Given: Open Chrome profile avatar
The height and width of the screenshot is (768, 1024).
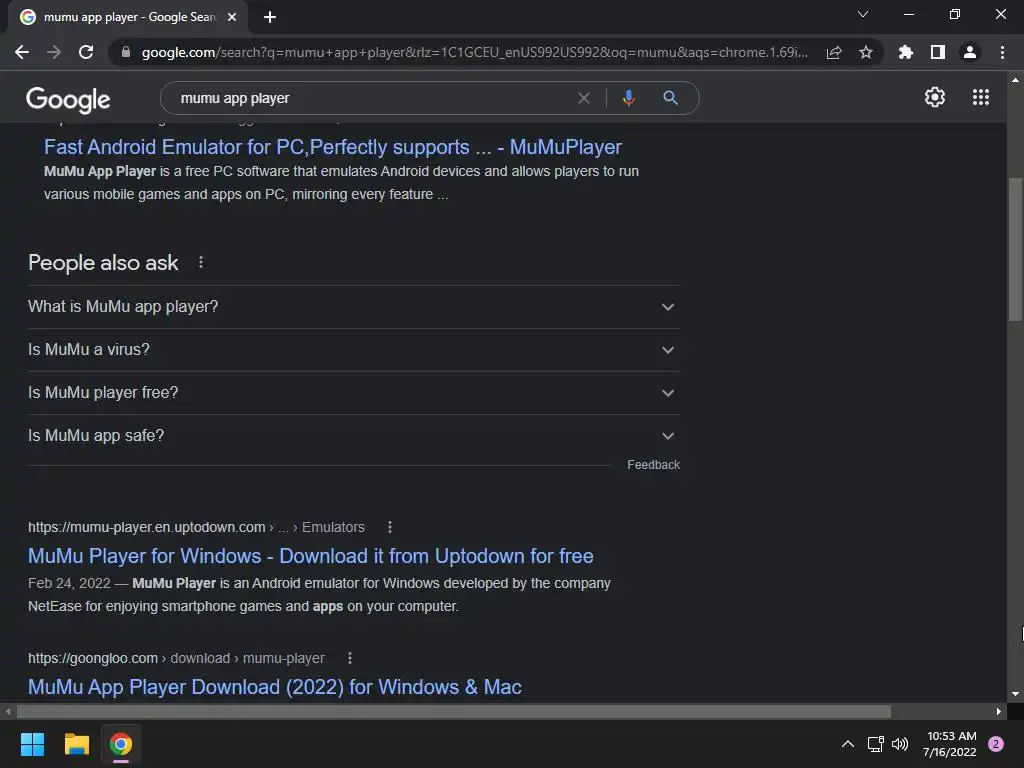Looking at the screenshot, I should click(970, 52).
